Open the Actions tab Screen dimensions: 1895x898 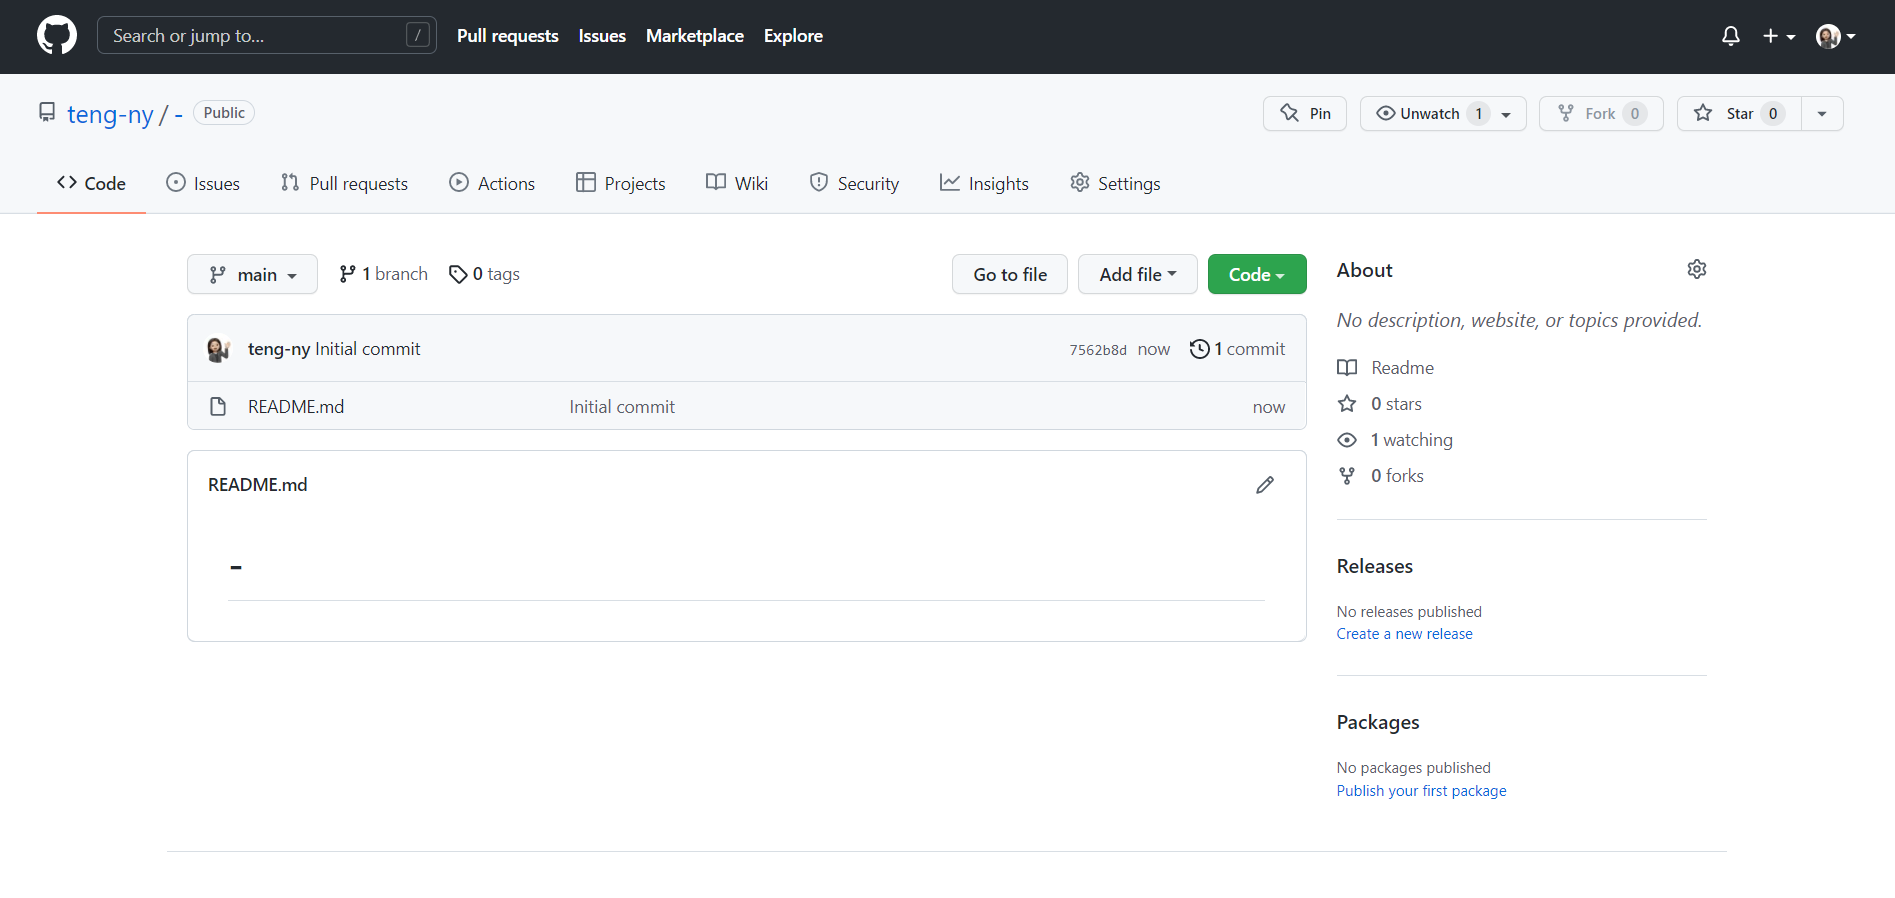[492, 183]
